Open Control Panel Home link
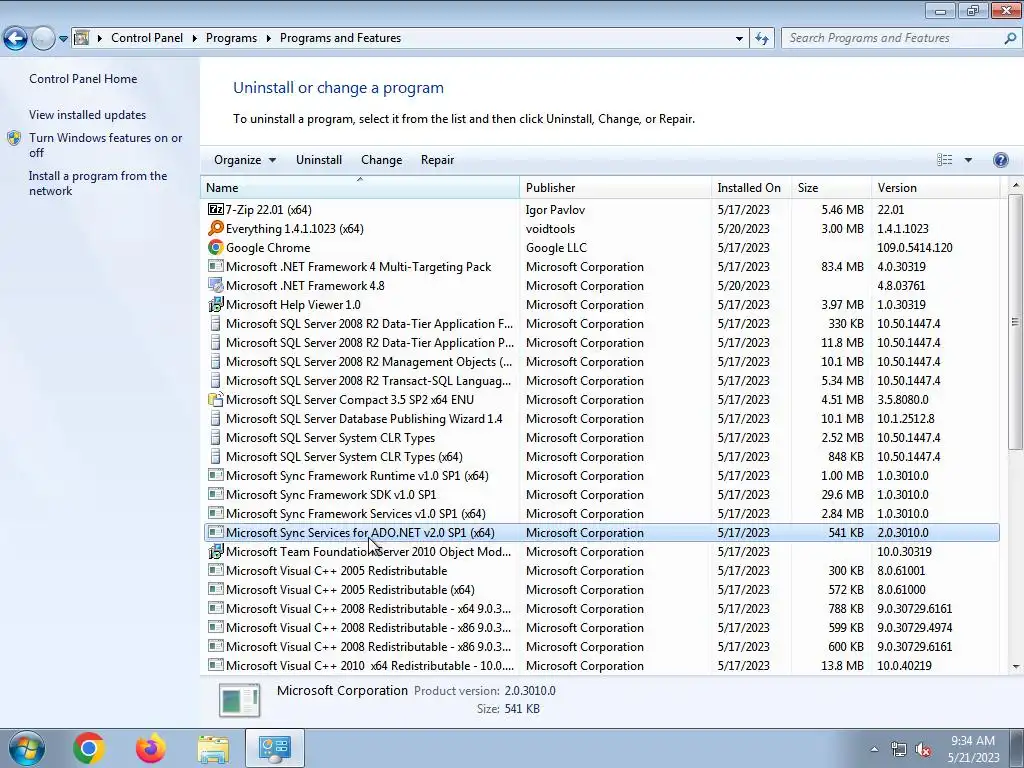The height and width of the screenshot is (768, 1024). (x=83, y=79)
